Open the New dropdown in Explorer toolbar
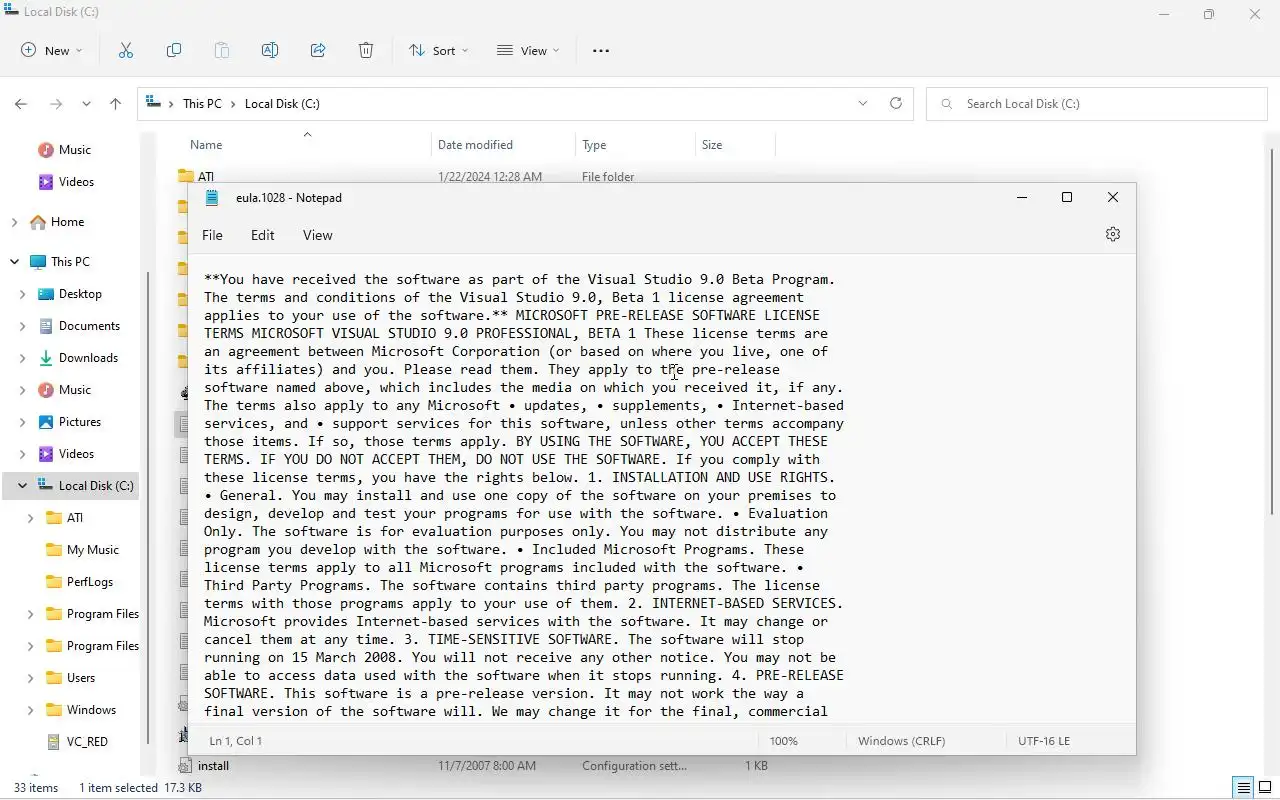The image size is (1280, 800). click(x=52, y=50)
